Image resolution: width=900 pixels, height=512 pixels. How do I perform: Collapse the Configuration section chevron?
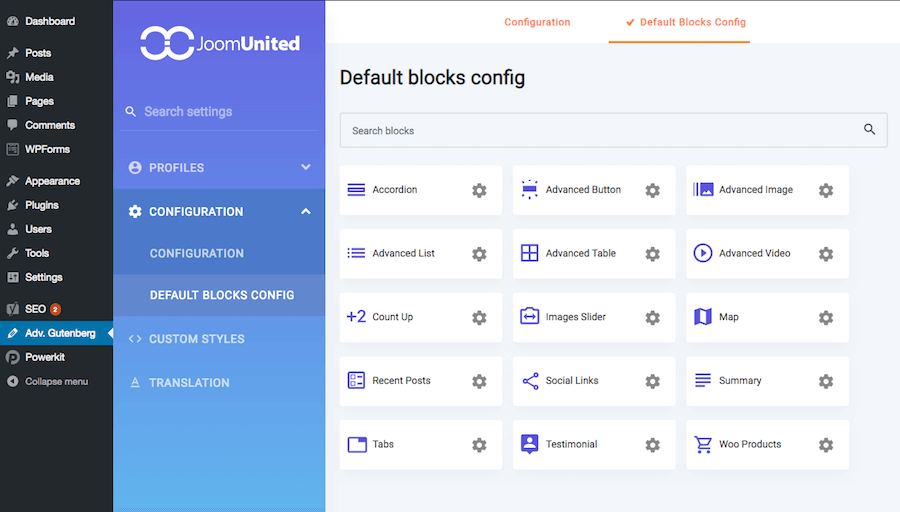[x=306, y=211]
